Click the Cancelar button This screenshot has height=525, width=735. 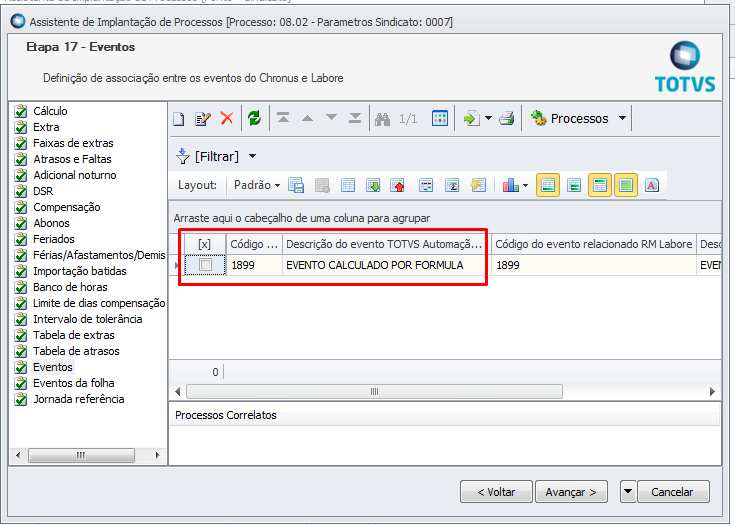tap(673, 492)
